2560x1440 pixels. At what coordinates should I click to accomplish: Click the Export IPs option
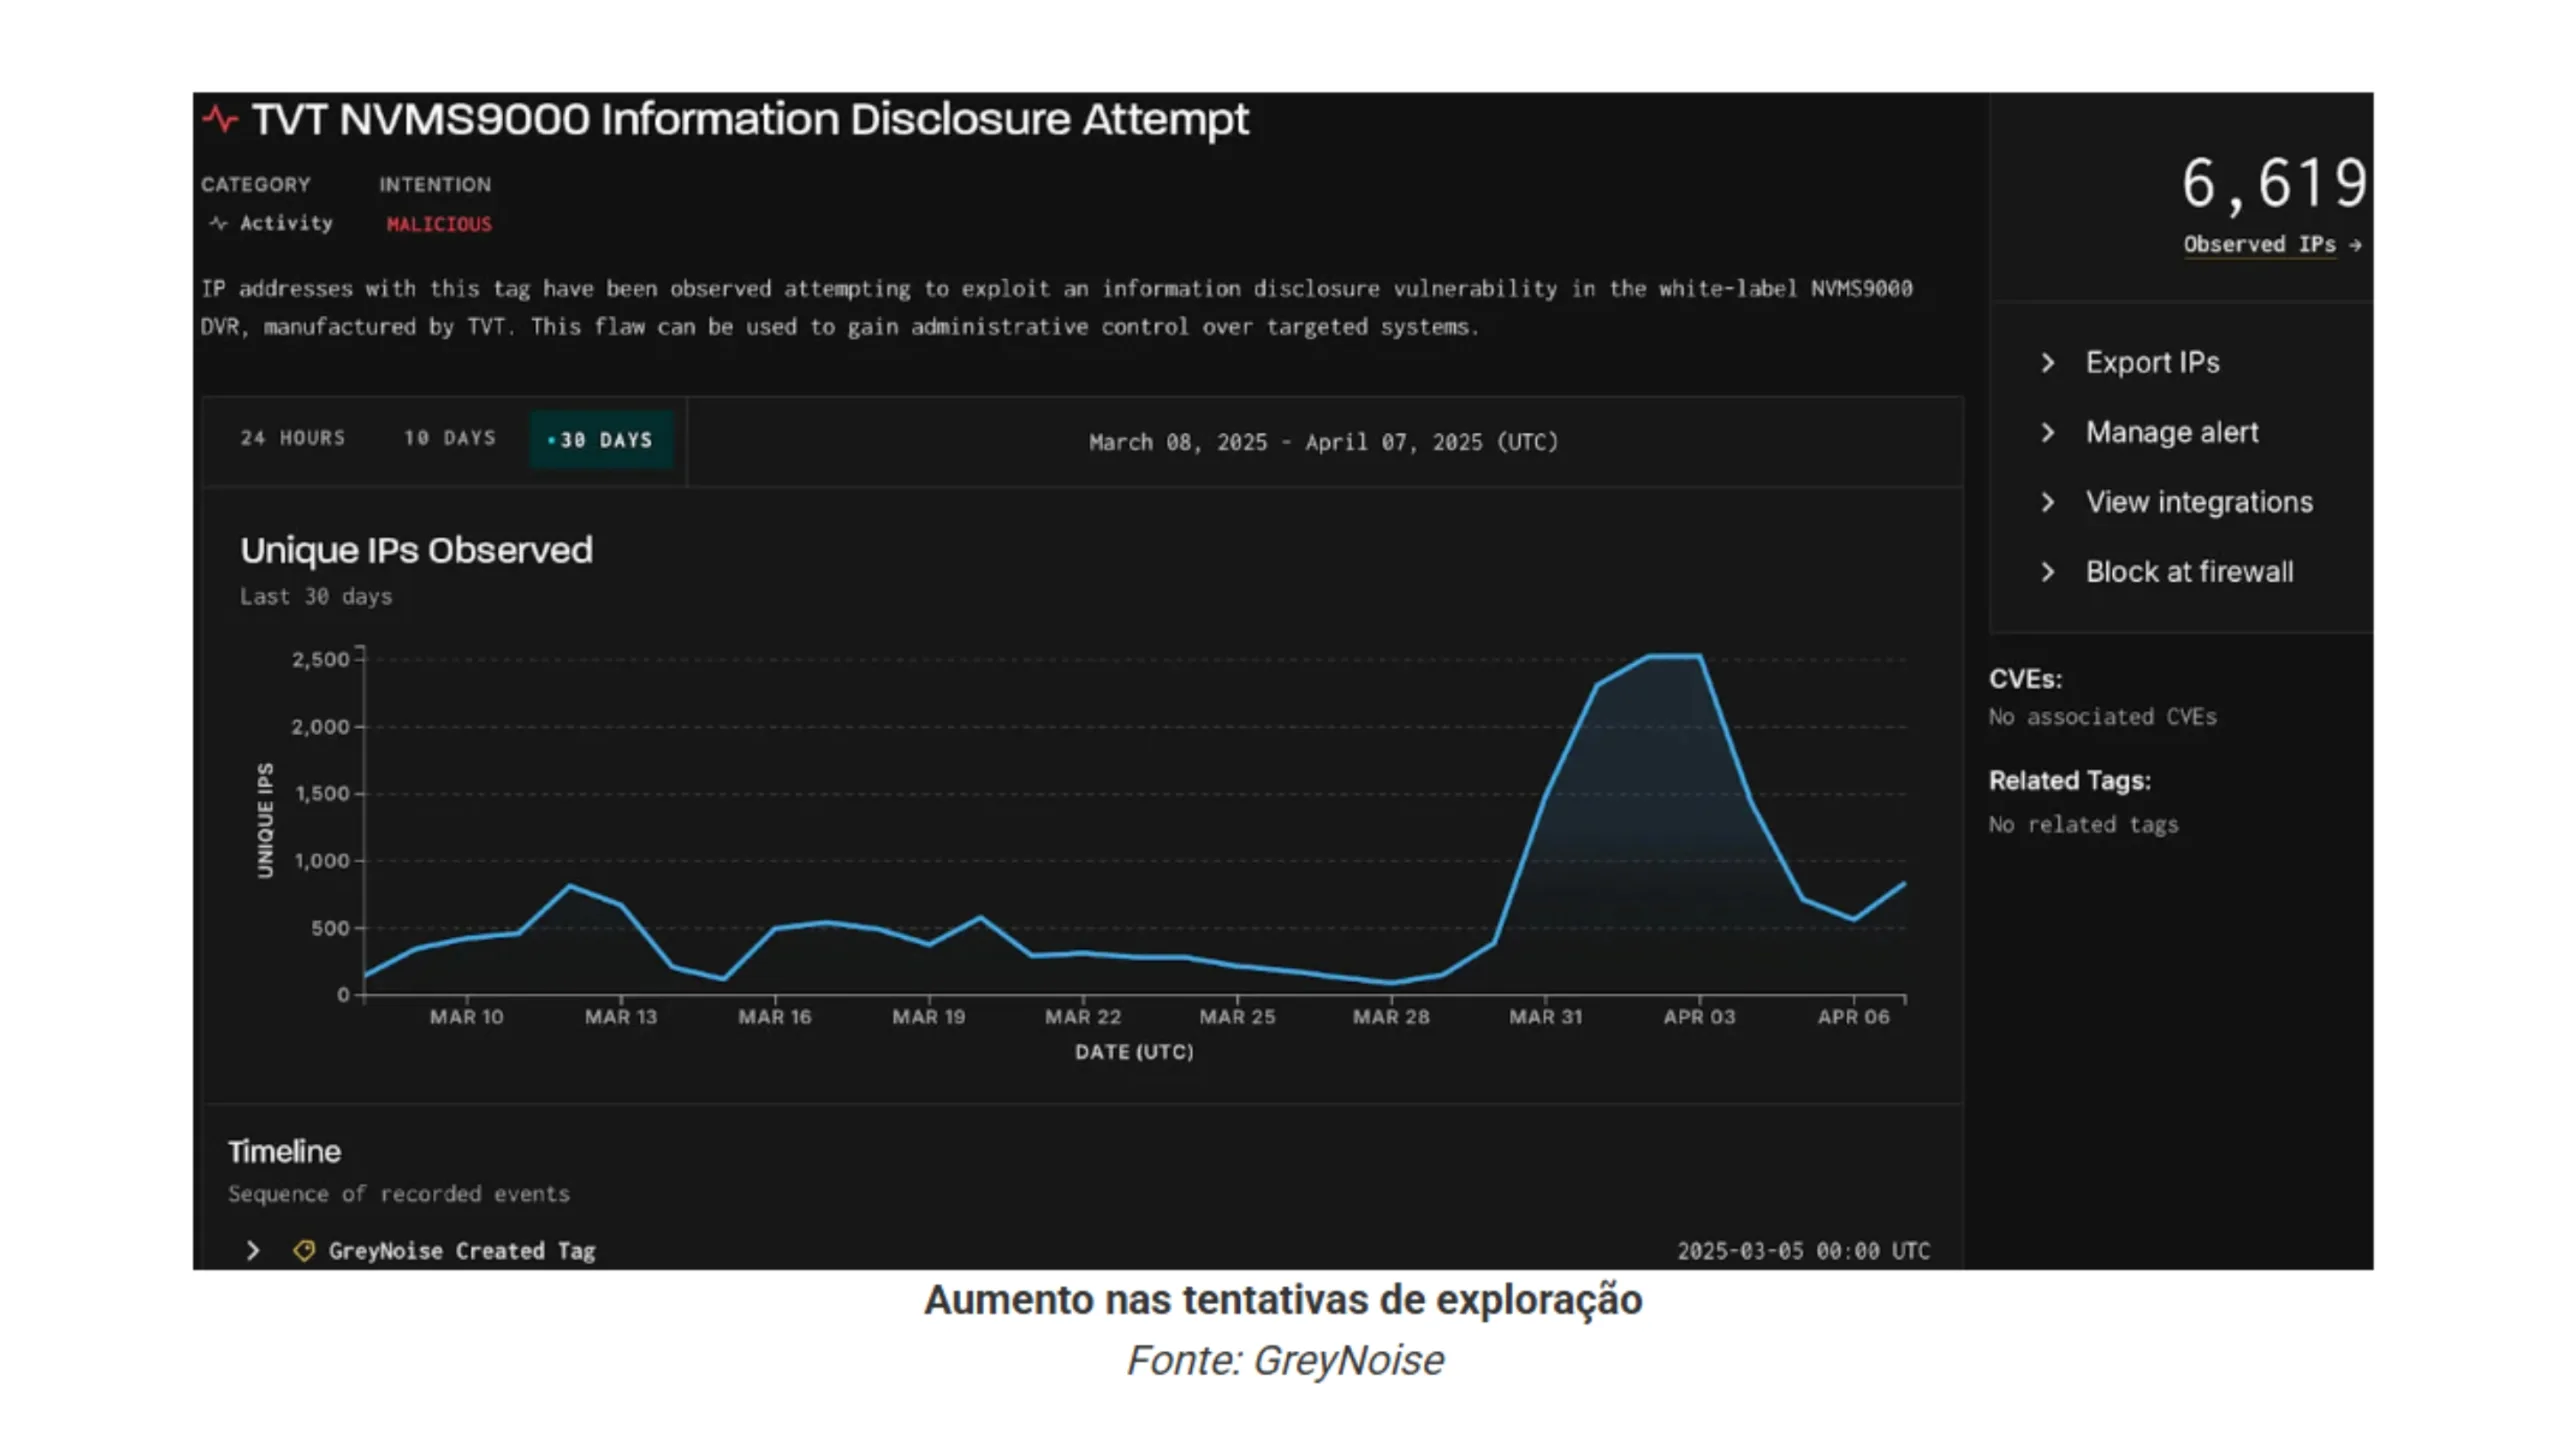coord(2152,362)
